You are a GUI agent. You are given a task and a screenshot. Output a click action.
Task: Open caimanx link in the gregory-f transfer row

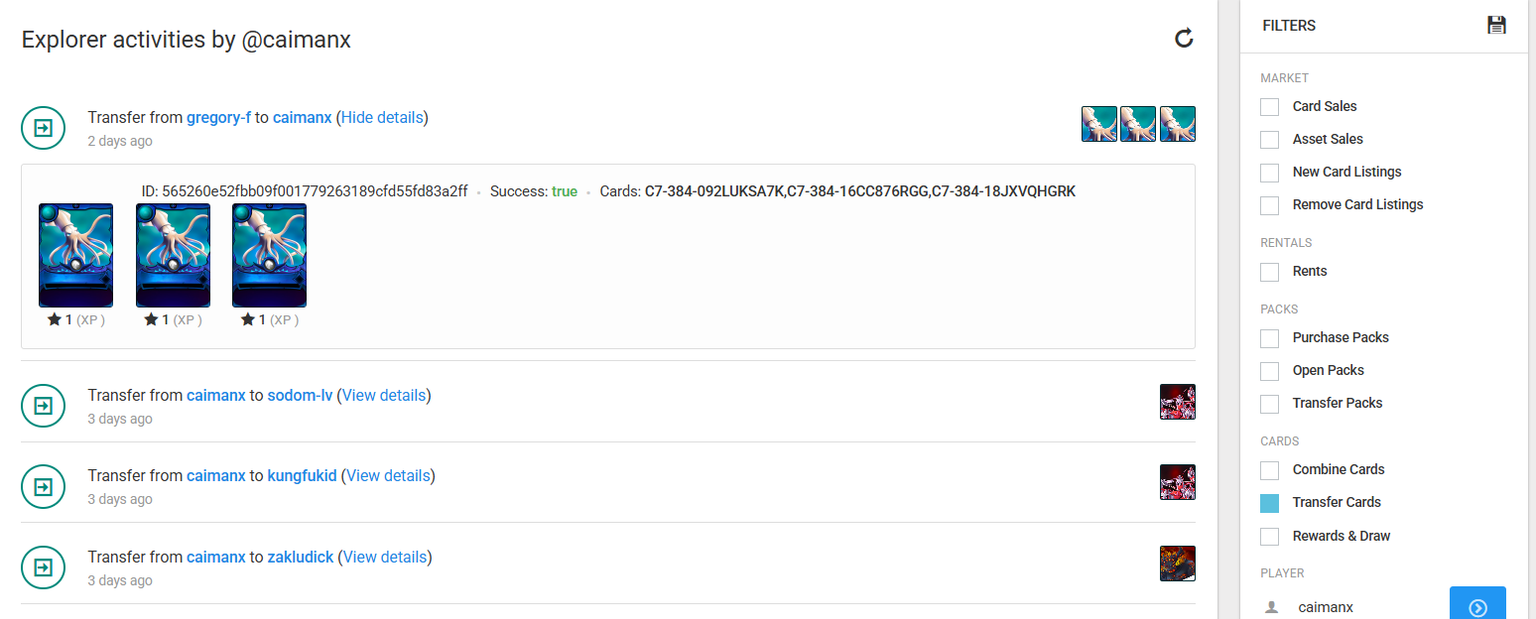pyautogui.click(x=302, y=117)
